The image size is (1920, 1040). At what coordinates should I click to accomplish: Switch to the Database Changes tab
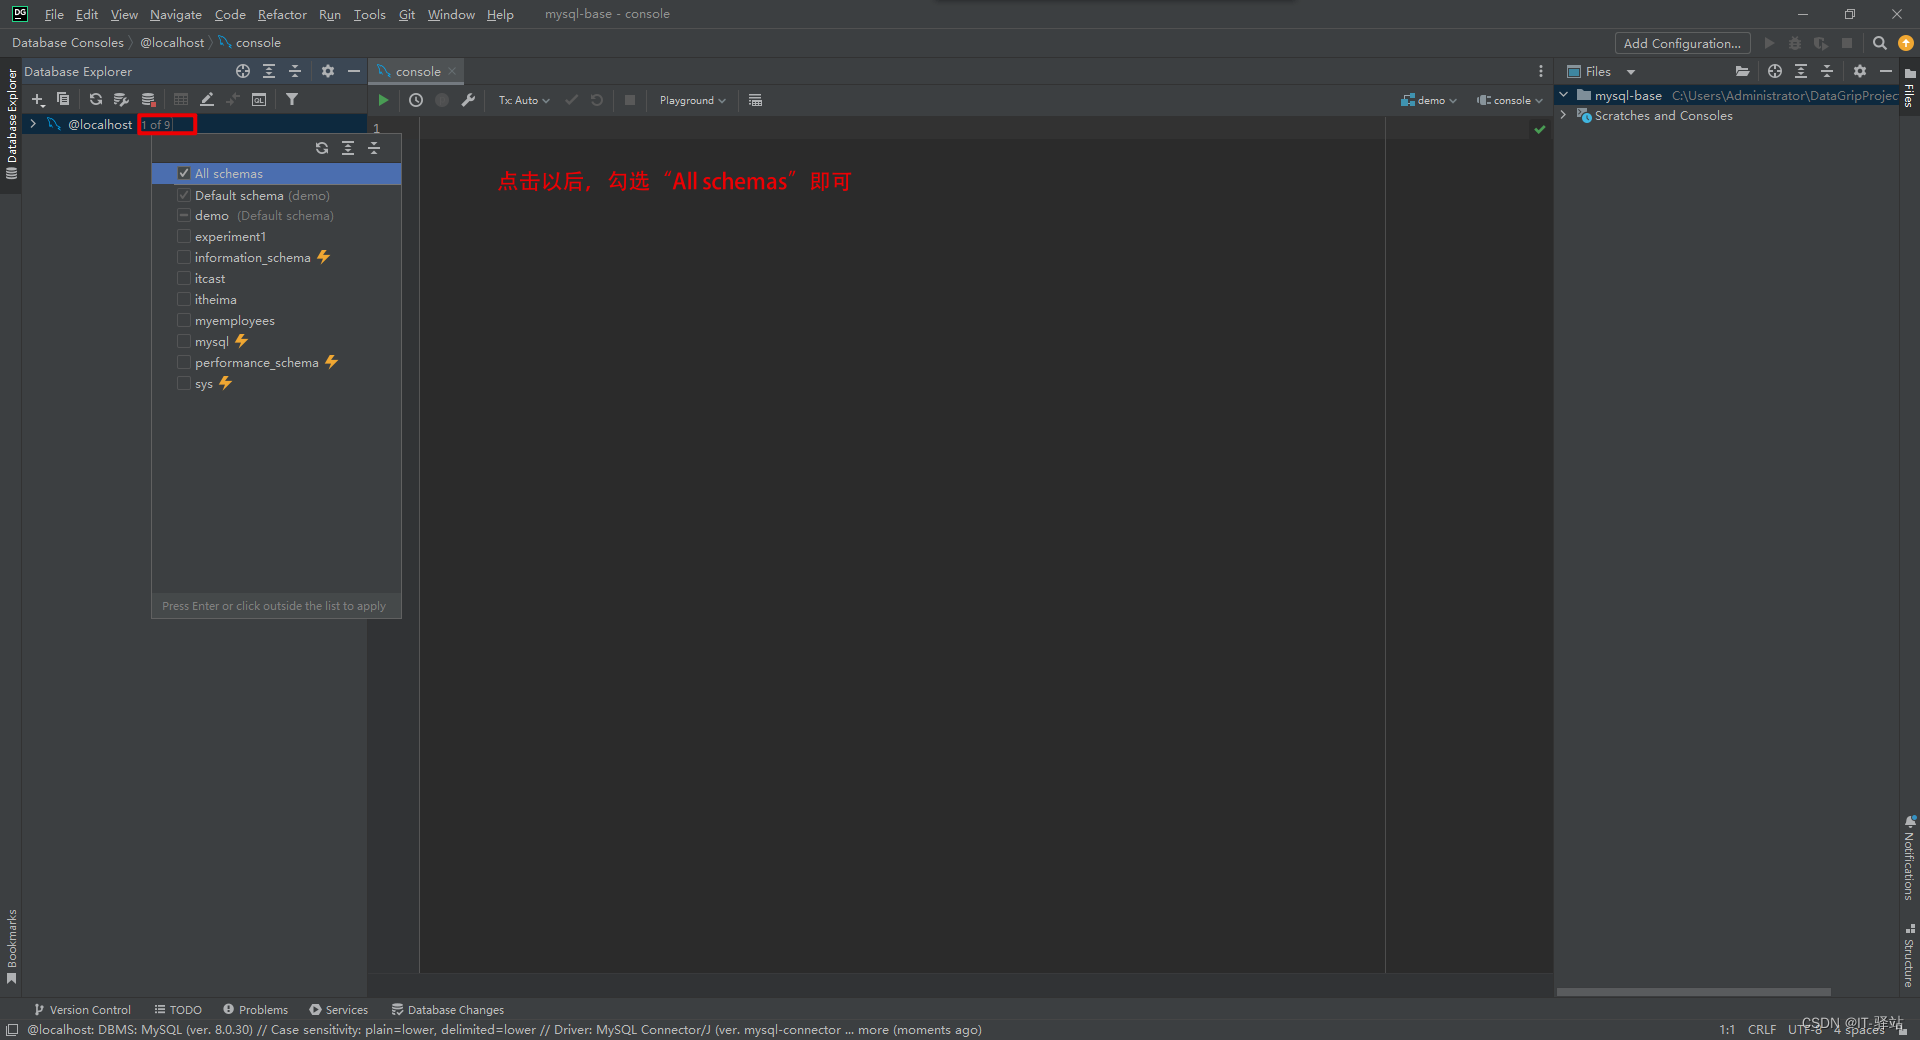447,1009
